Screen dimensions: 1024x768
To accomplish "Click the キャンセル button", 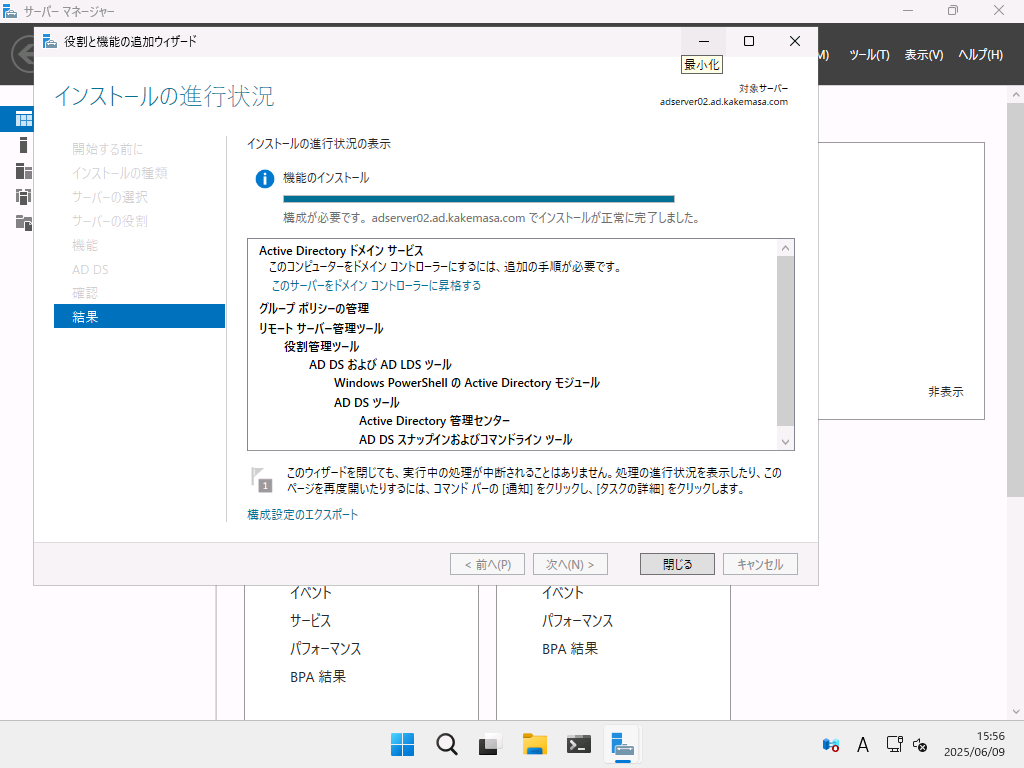I will pos(760,564).
